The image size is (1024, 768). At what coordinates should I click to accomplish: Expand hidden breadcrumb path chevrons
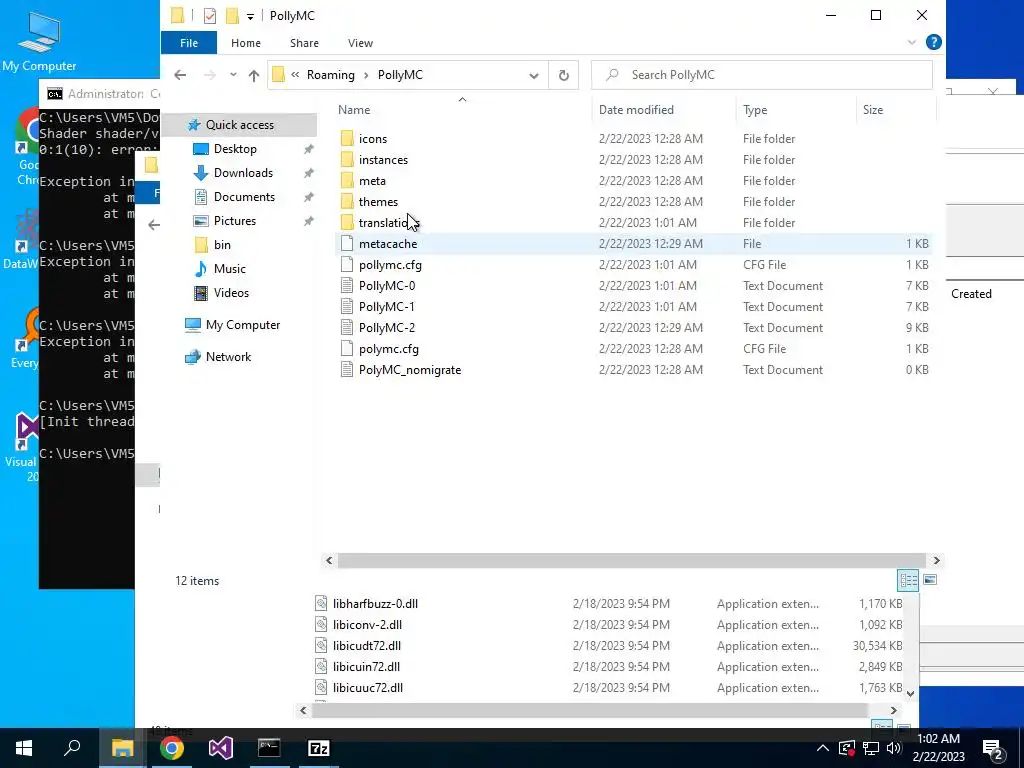point(295,75)
